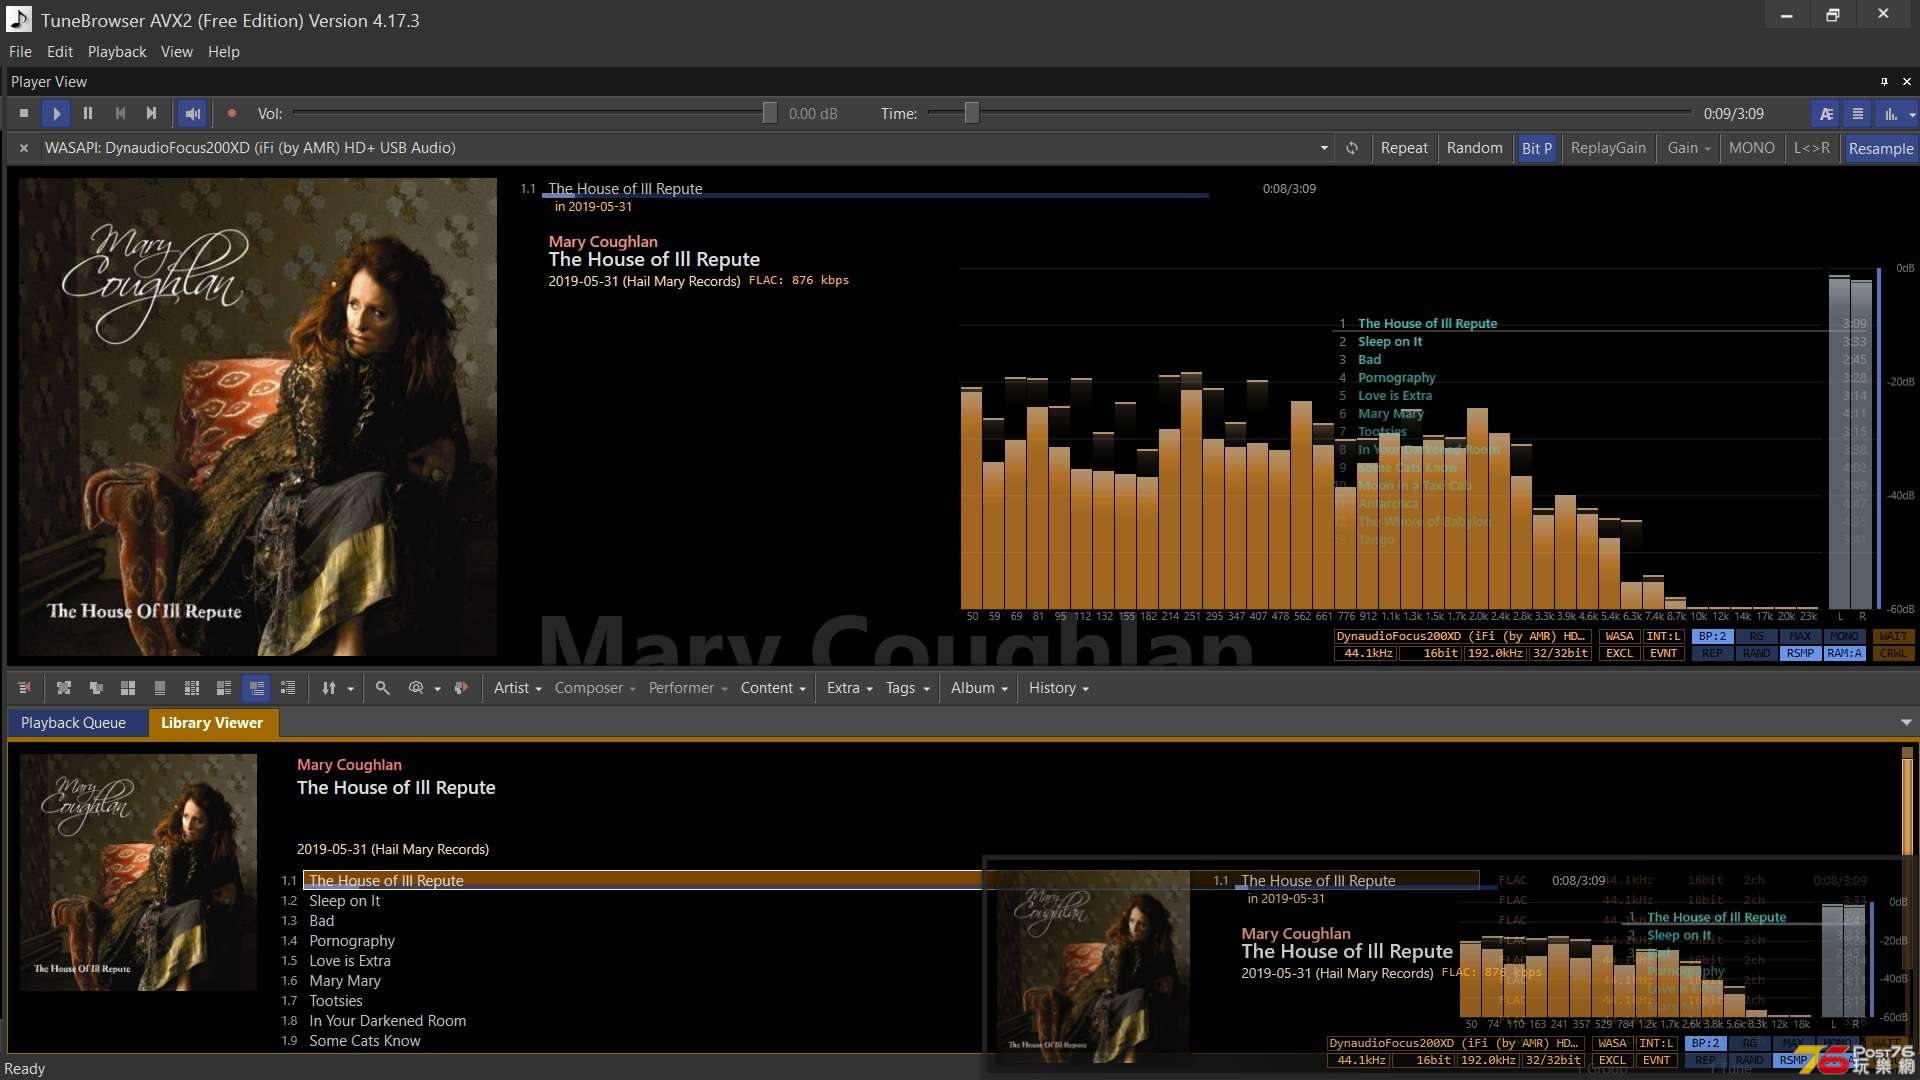Toggle Random playback

[1474, 148]
